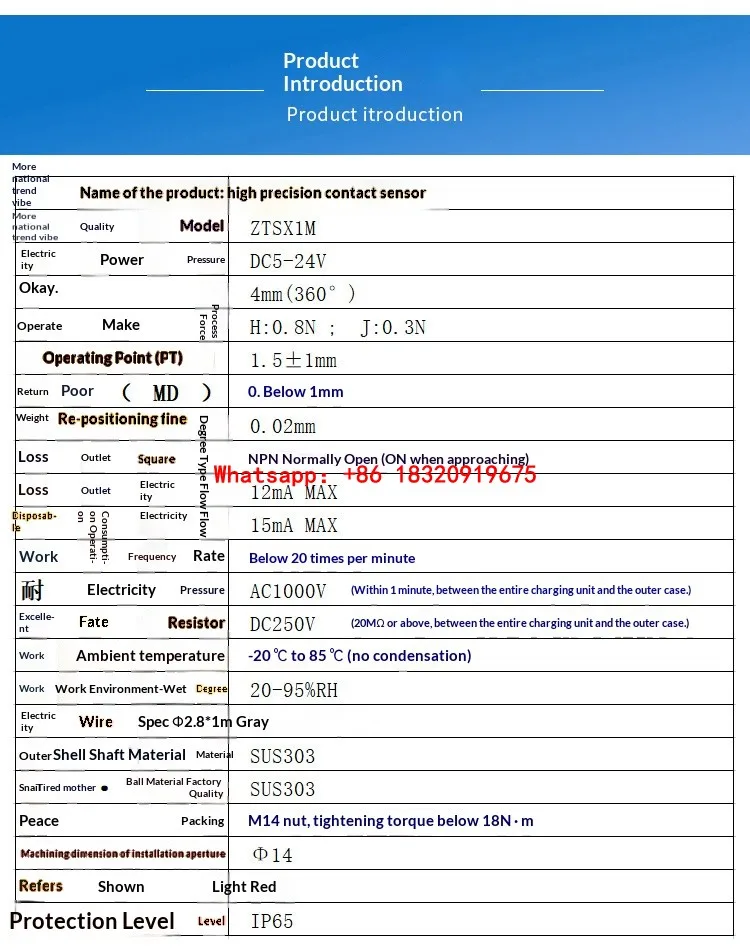This screenshot has width=750, height=951.
Task: Click the 'Protection Level' label
Action: [x=92, y=921]
